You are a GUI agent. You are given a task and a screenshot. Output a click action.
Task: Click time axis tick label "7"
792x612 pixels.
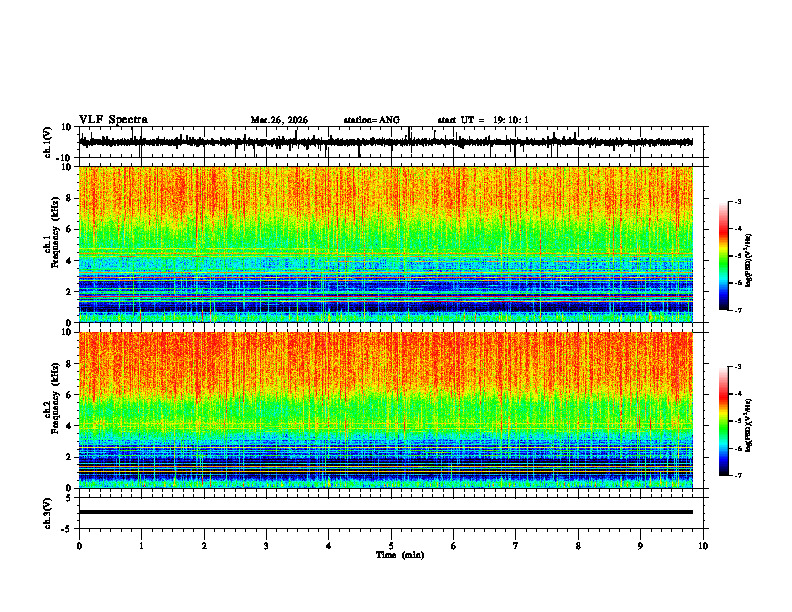(516, 546)
